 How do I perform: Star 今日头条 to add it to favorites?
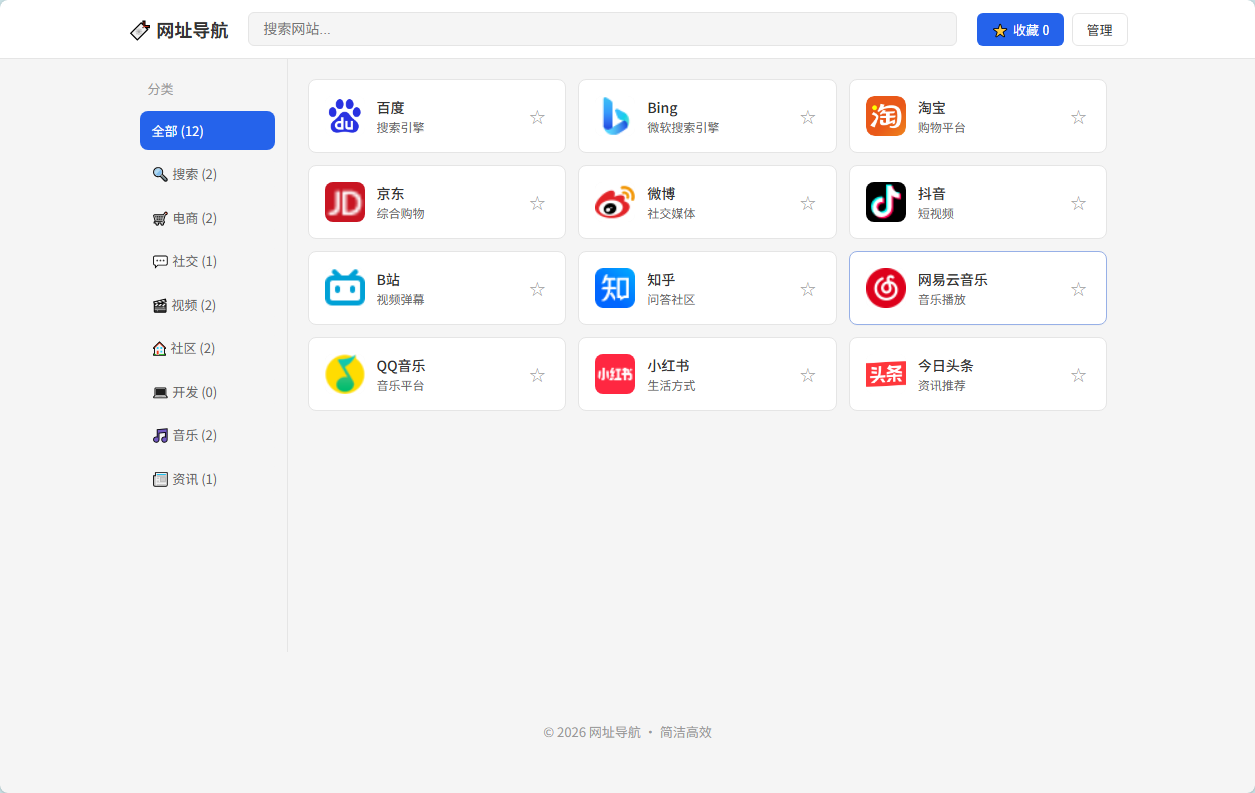pos(1078,374)
